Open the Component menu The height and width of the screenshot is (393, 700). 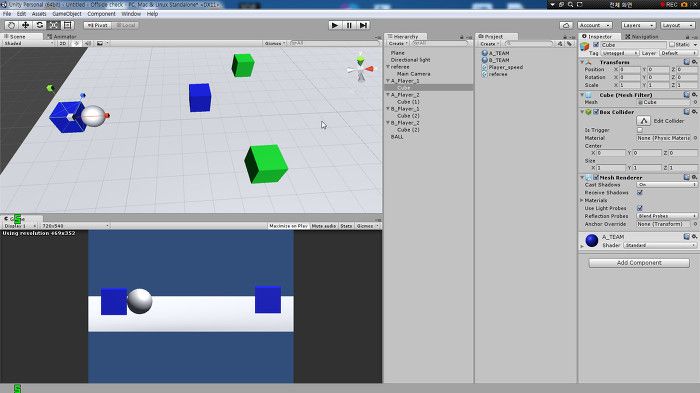101,14
